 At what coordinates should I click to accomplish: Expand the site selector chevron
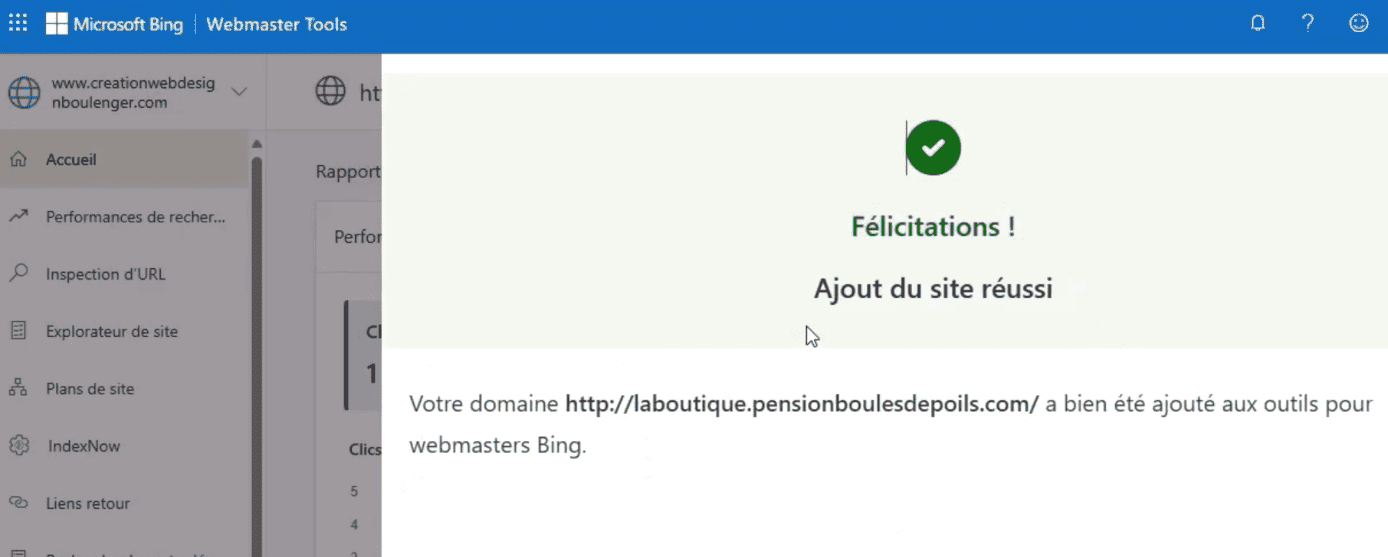pos(239,92)
